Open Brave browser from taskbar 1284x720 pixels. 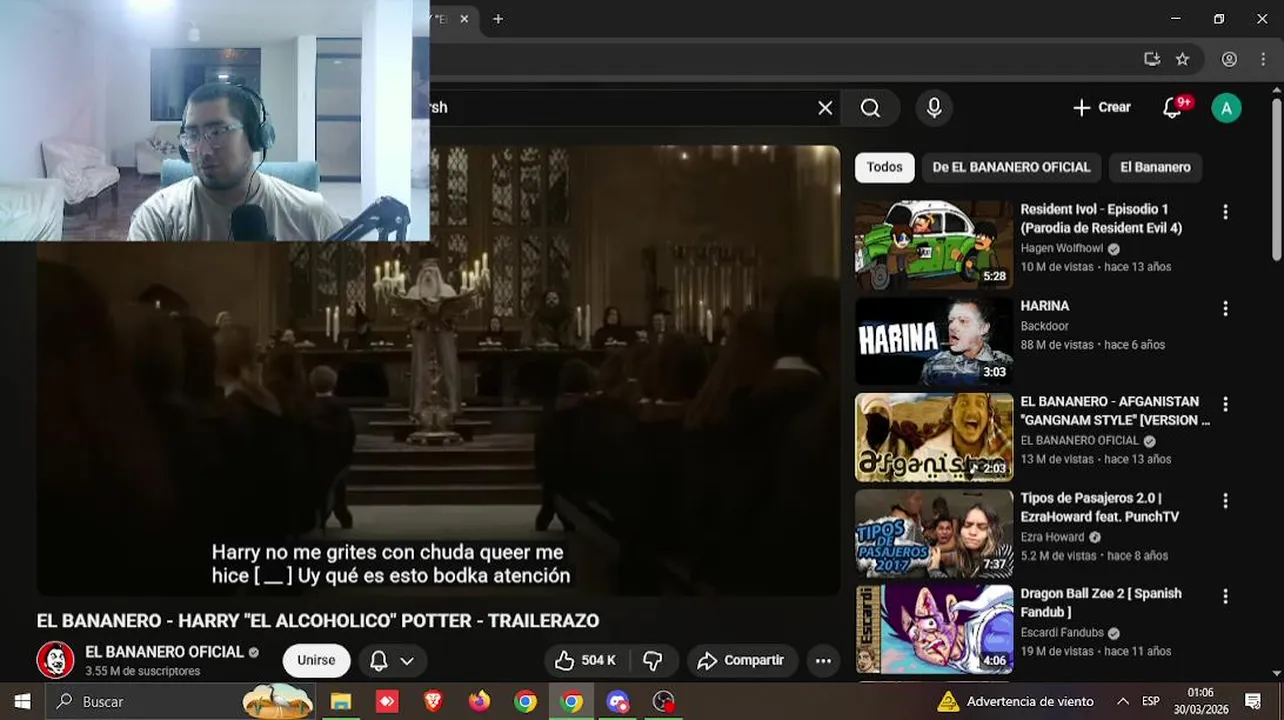433,701
